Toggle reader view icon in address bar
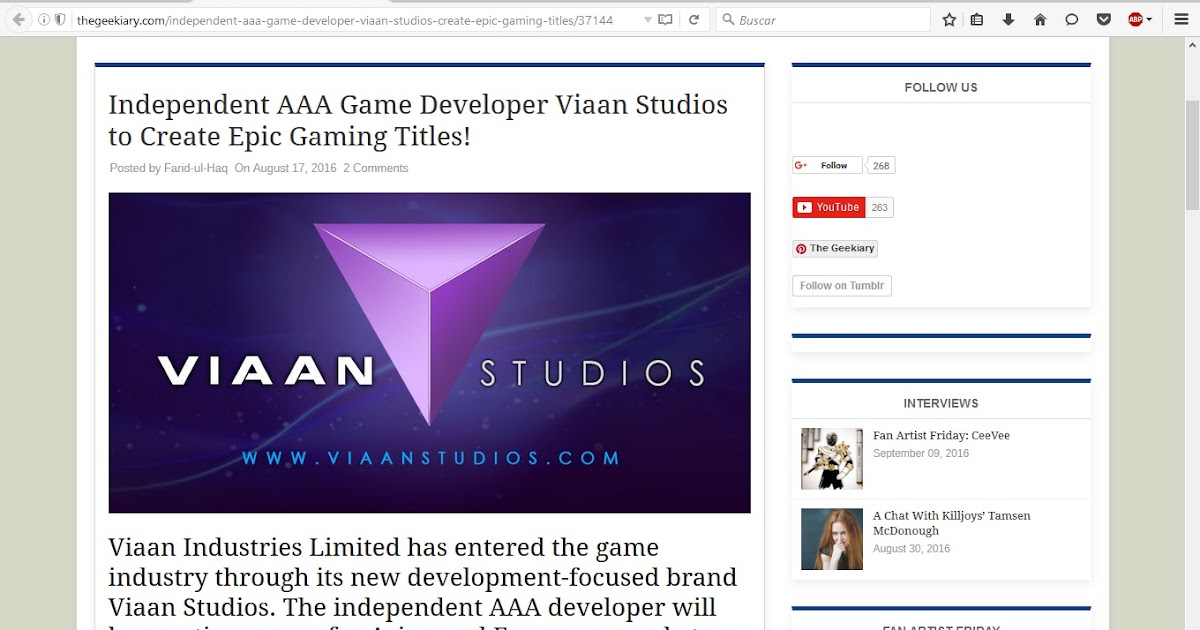This screenshot has width=1200, height=630. 665,20
